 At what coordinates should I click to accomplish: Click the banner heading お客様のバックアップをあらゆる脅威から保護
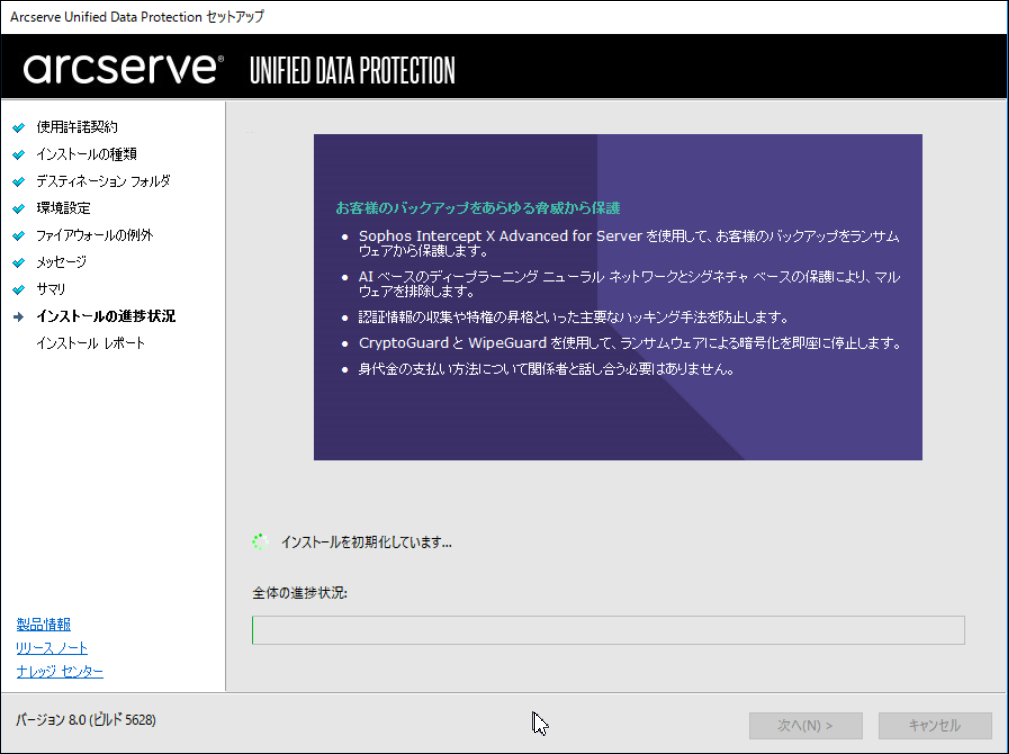click(477, 208)
